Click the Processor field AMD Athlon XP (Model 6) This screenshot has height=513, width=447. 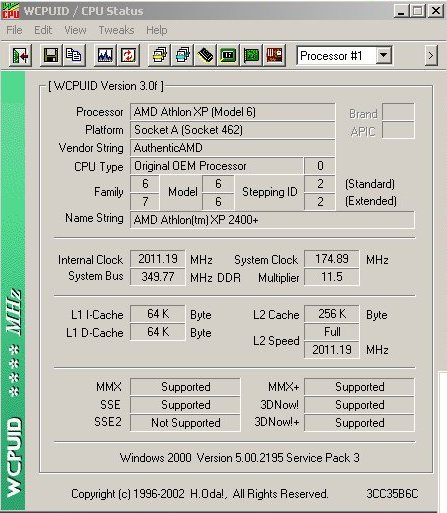coord(232,112)
